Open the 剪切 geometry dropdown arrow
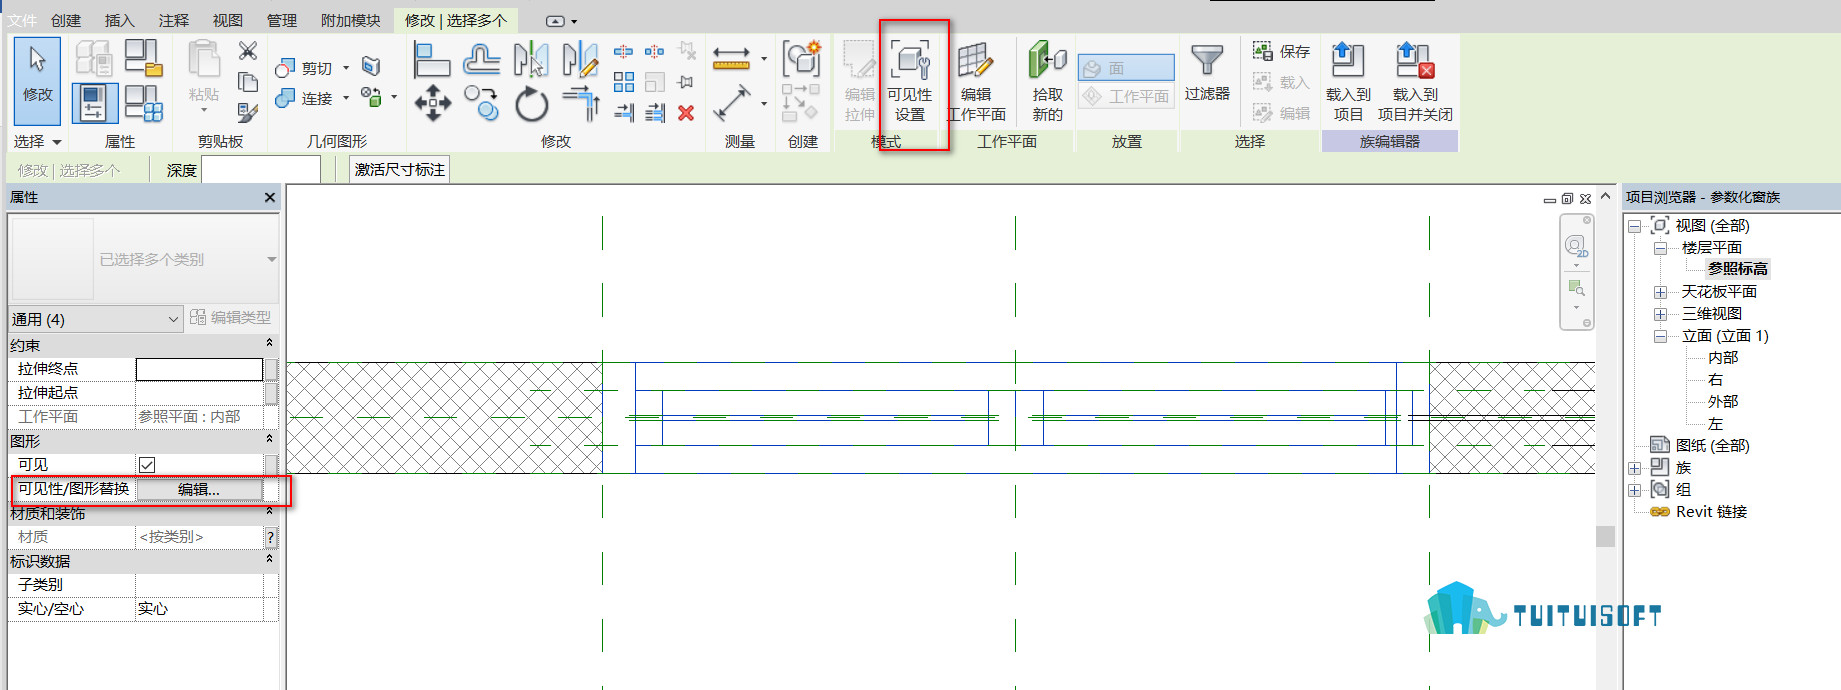Viewport: 1841px width, 690px height. [x=346, y=68]
